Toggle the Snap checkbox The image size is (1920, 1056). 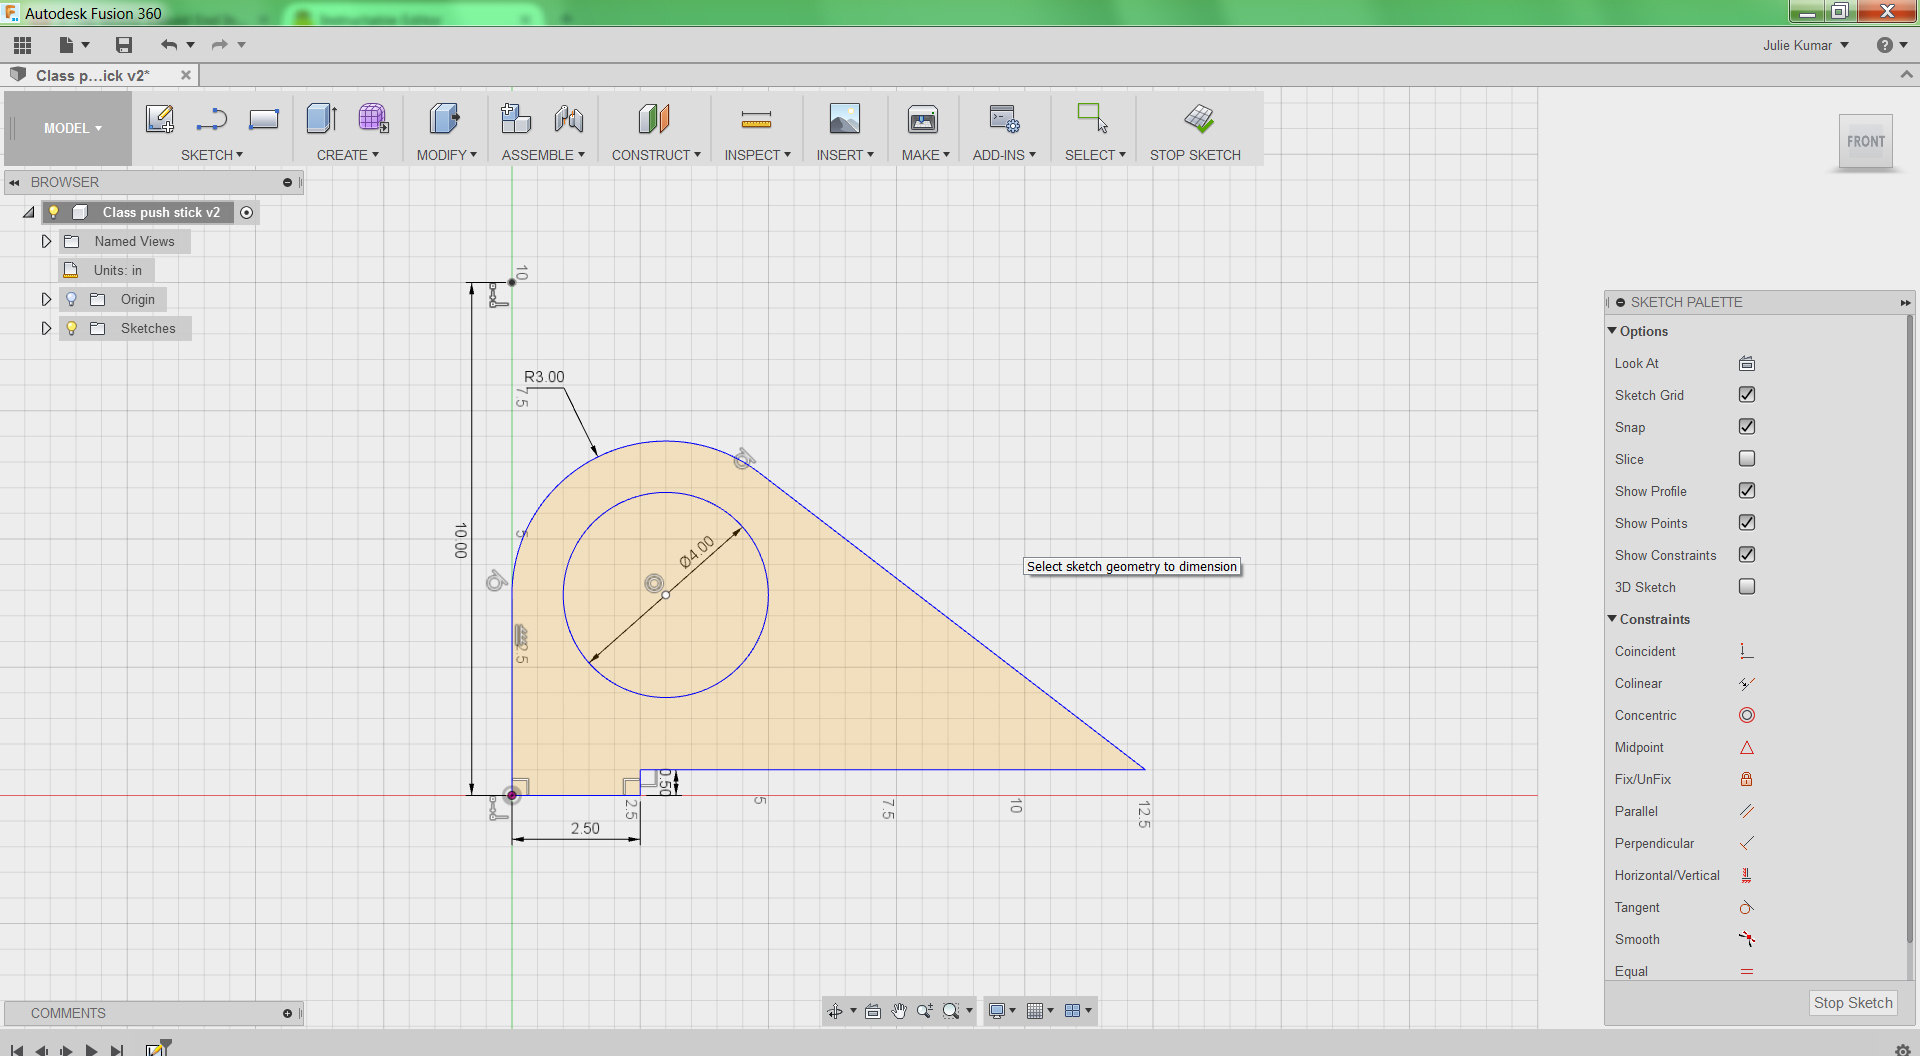coord(1747,427)
